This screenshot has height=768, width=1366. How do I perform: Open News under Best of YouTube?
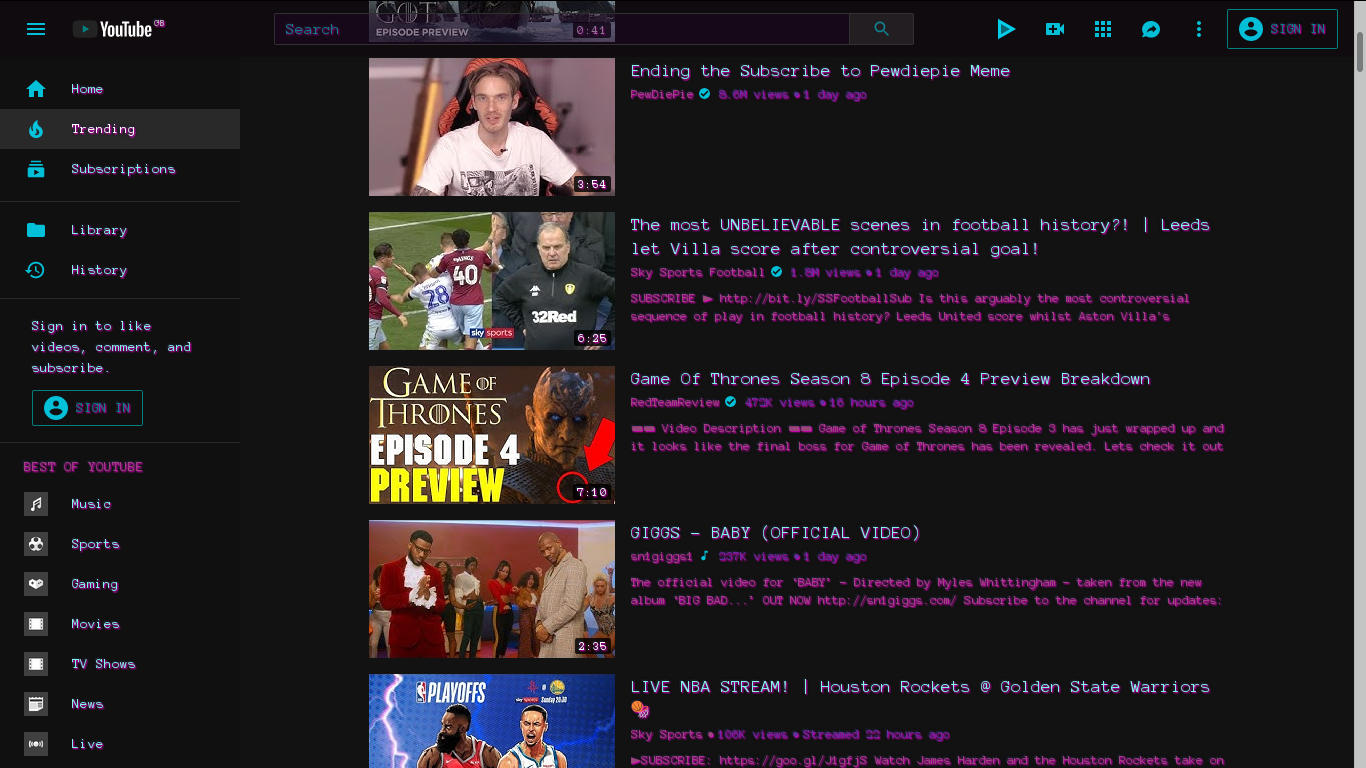(x=120, y=704)
